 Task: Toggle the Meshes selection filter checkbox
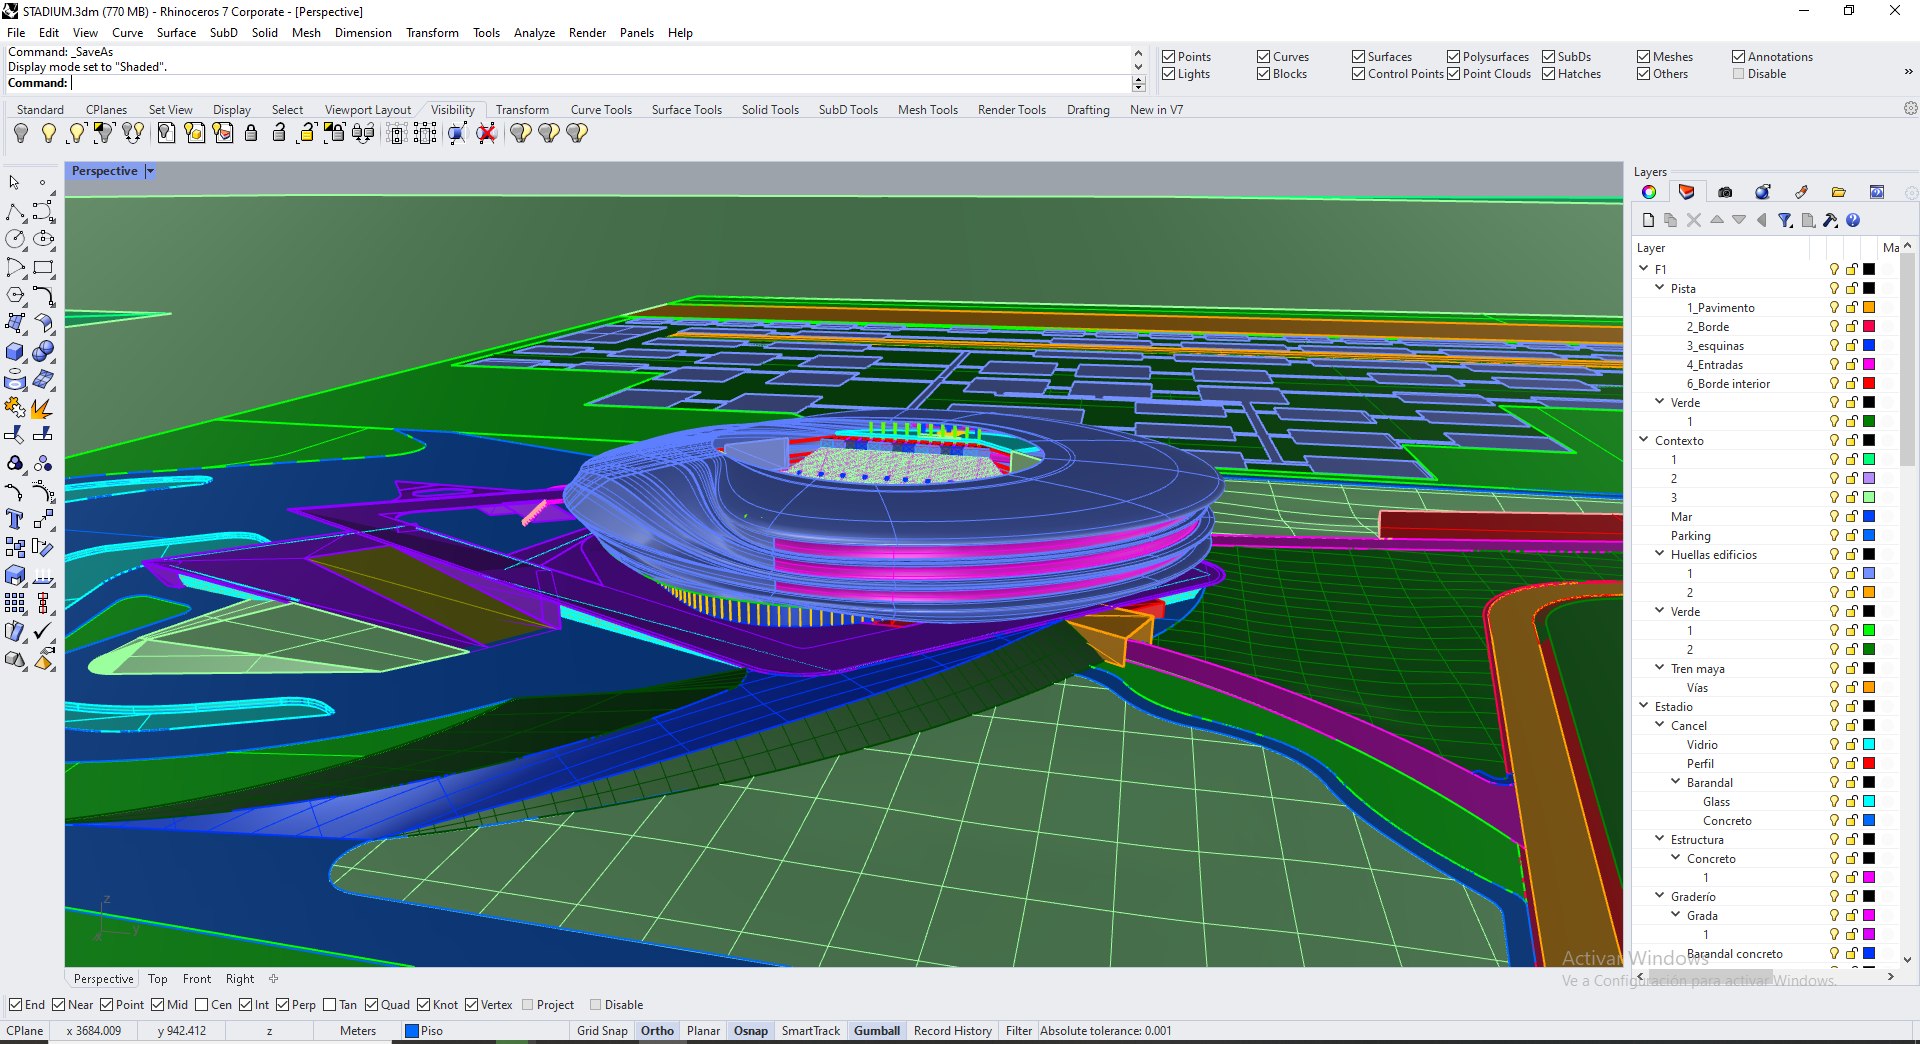1644,57
